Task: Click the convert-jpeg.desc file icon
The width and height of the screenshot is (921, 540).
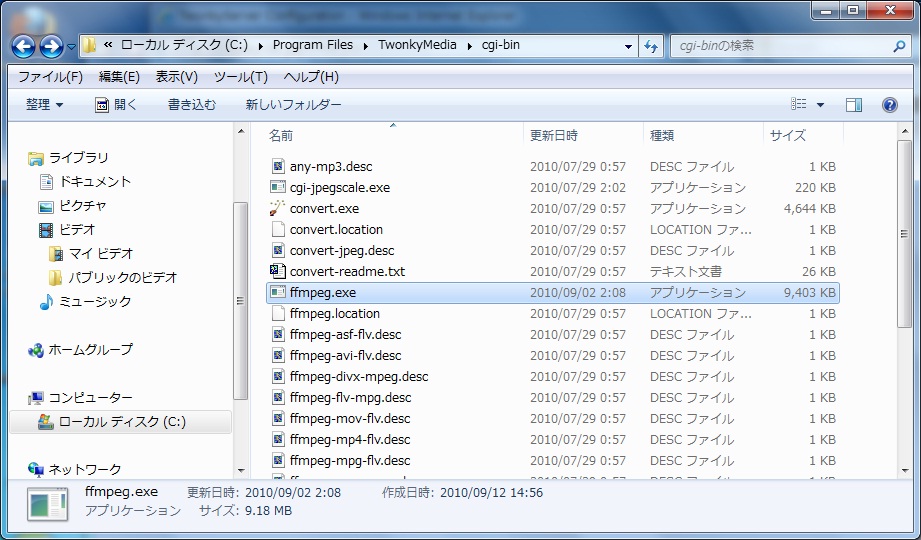Action: click(278, 250)
